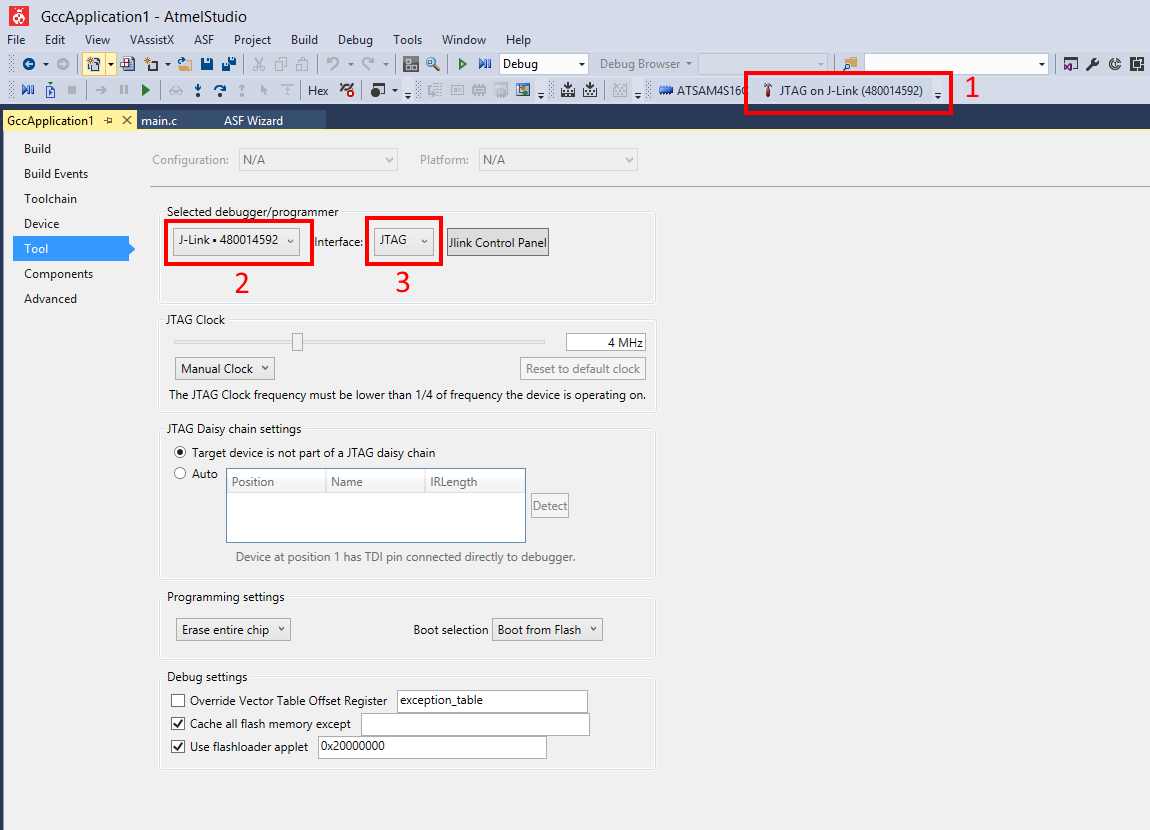
Task: Open the VAssistX menu
Action: click(x=152, y=40)
